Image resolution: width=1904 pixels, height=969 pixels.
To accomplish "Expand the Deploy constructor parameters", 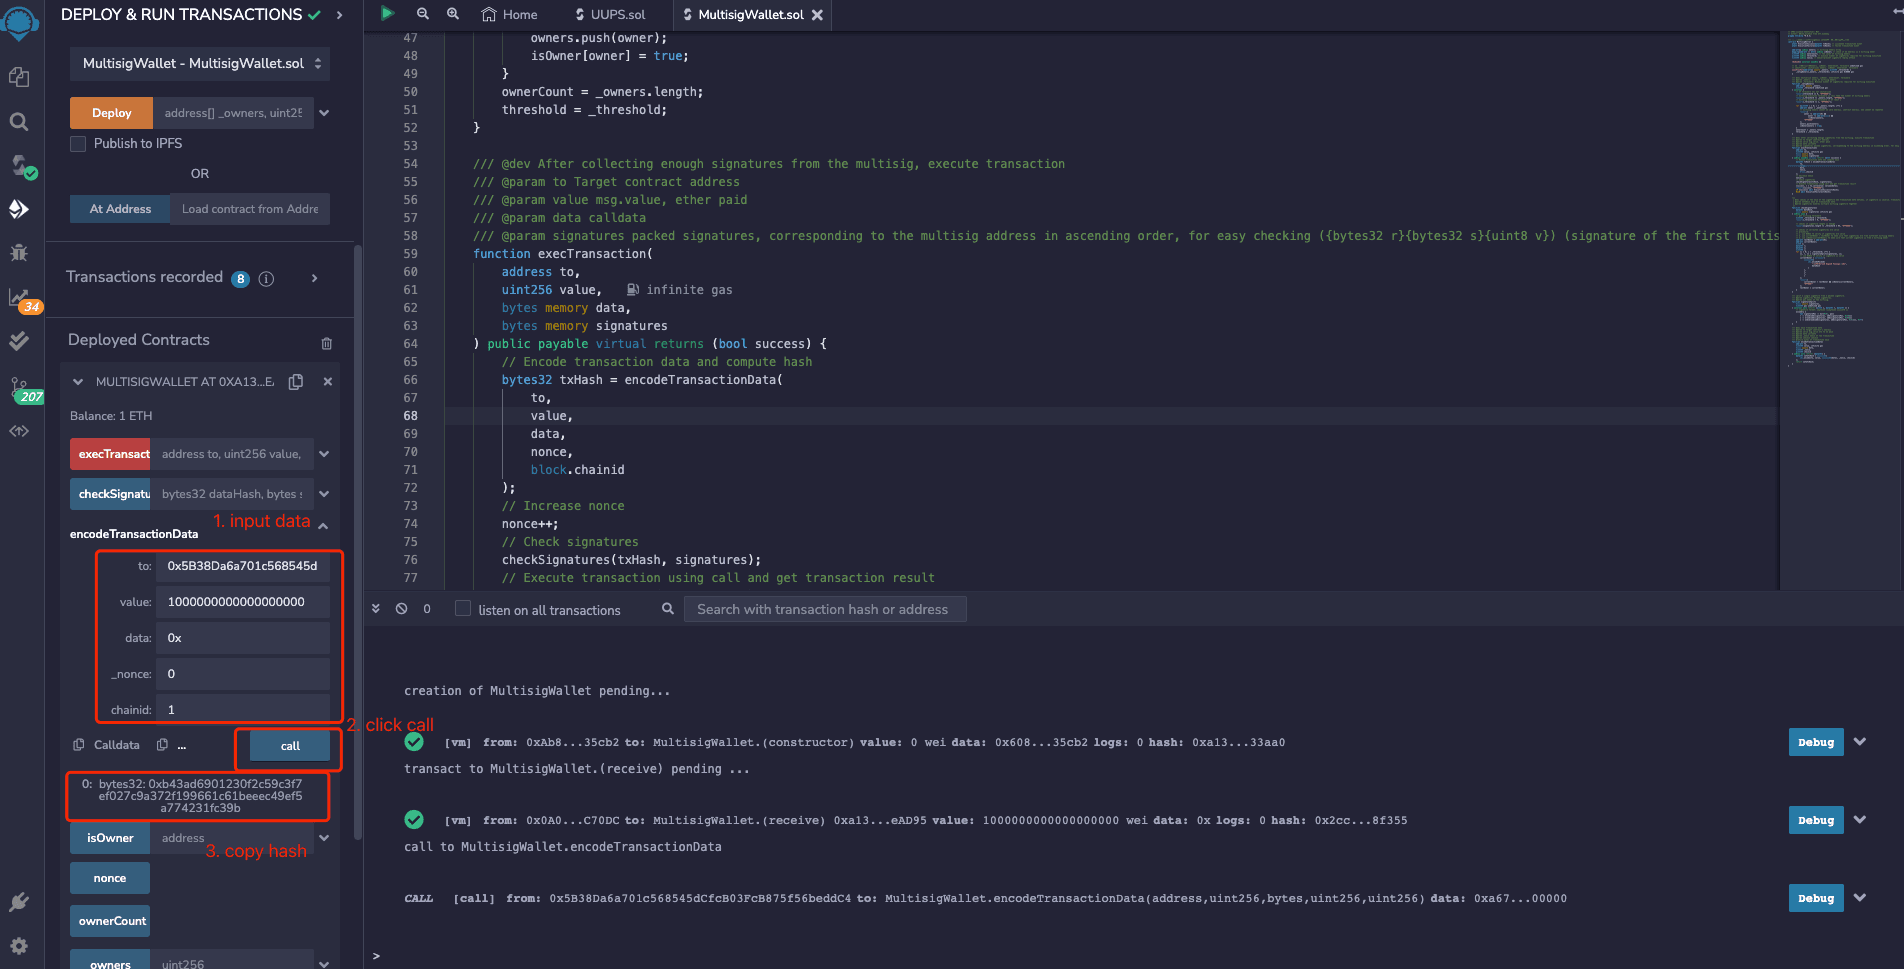I will coord(324,113).
